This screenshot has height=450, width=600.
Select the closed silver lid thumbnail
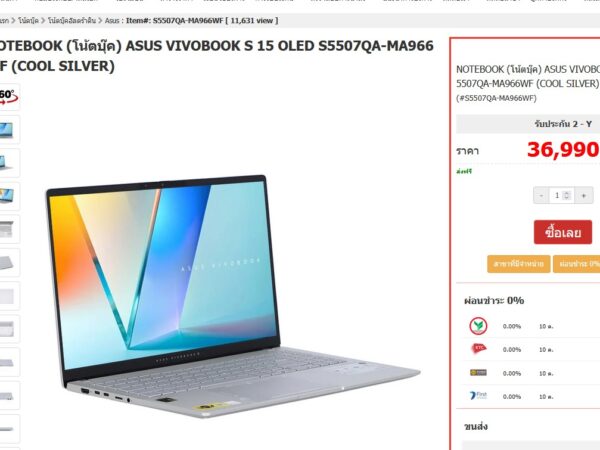pyautogui.click(x=8, y=262)
